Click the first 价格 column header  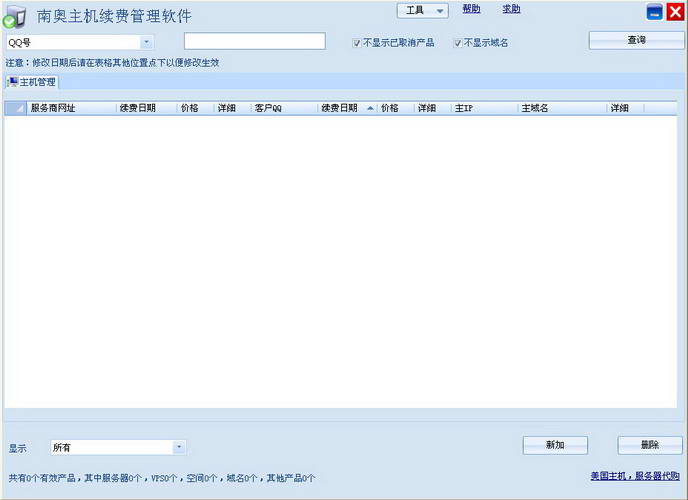point(196,108)
